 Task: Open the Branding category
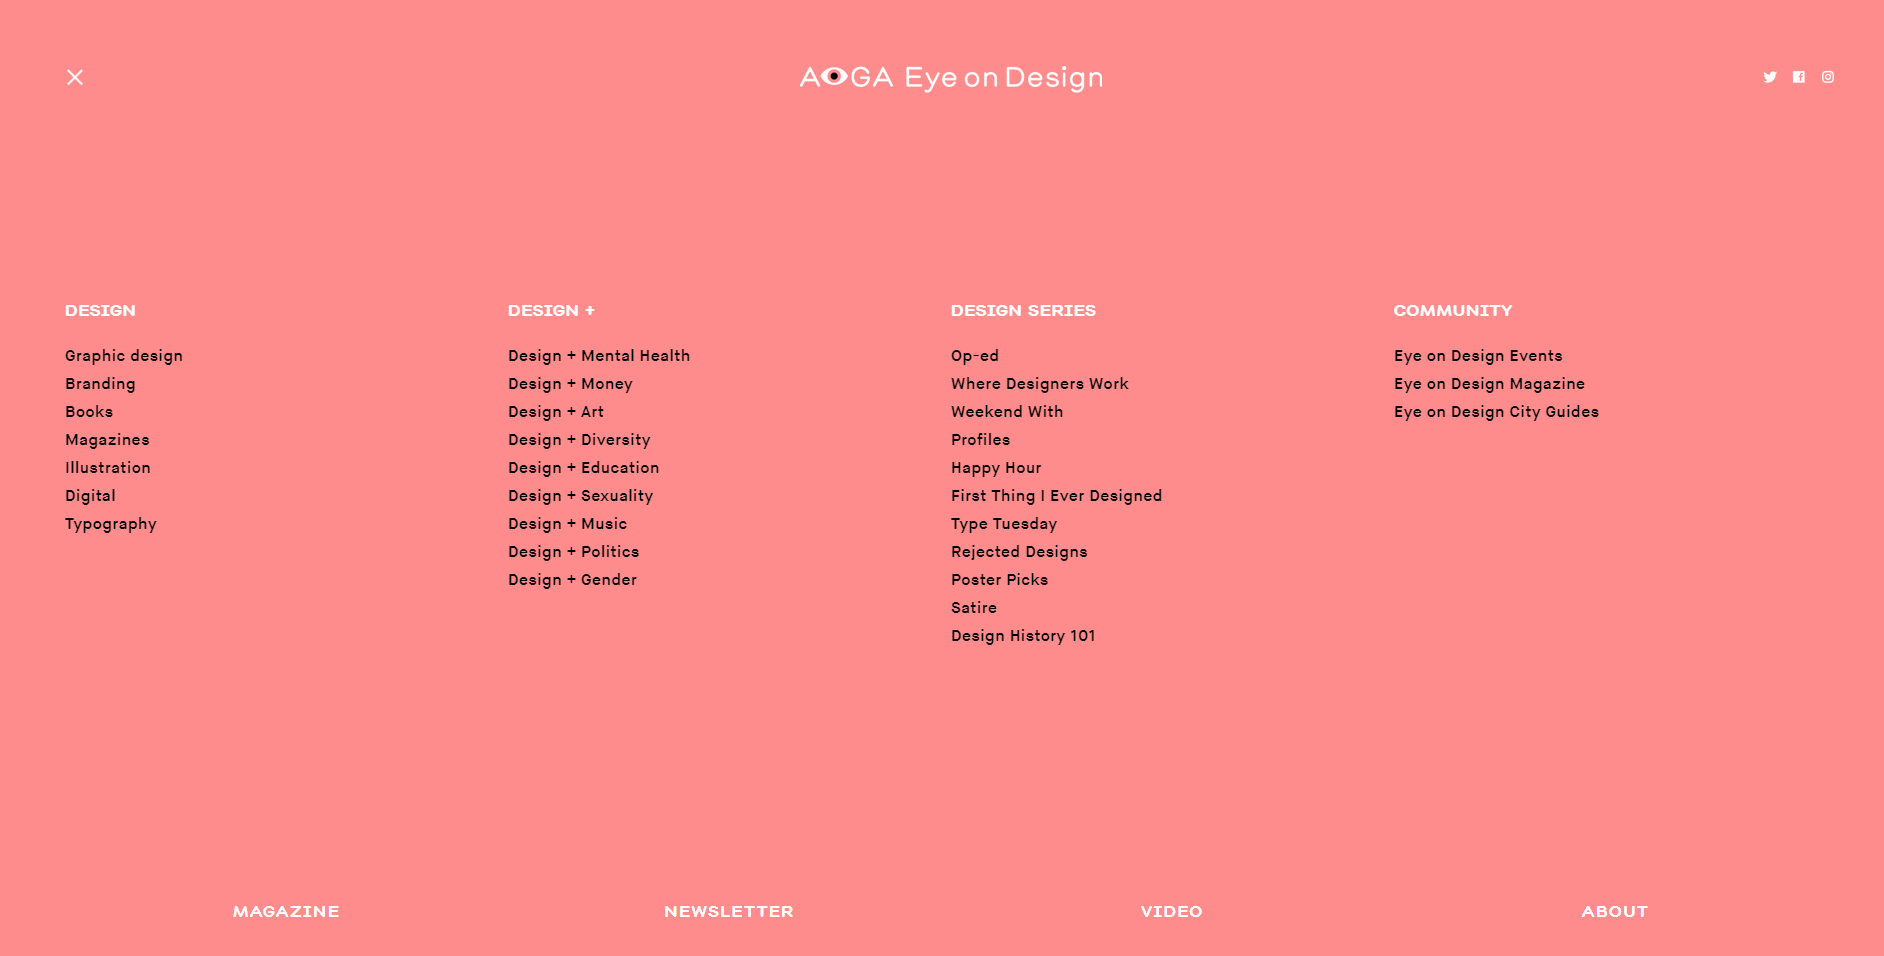click(100, 384)
